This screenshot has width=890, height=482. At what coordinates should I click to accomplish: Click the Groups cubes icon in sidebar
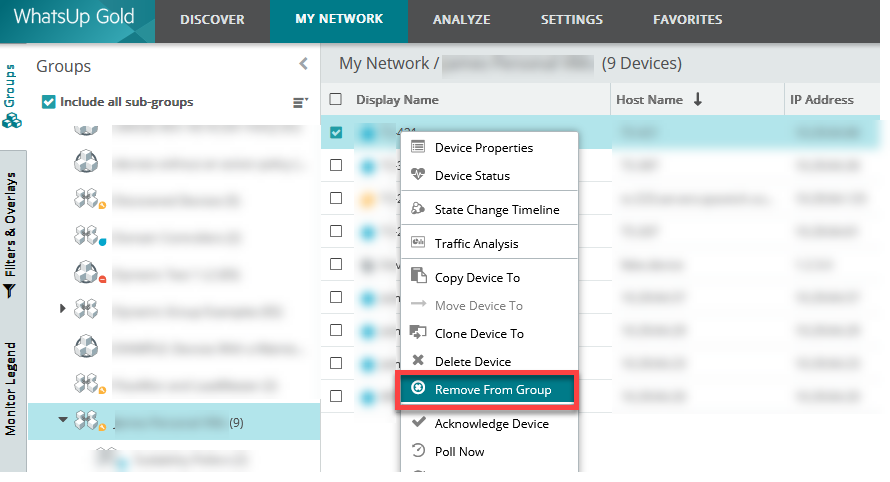click(11, 120)
